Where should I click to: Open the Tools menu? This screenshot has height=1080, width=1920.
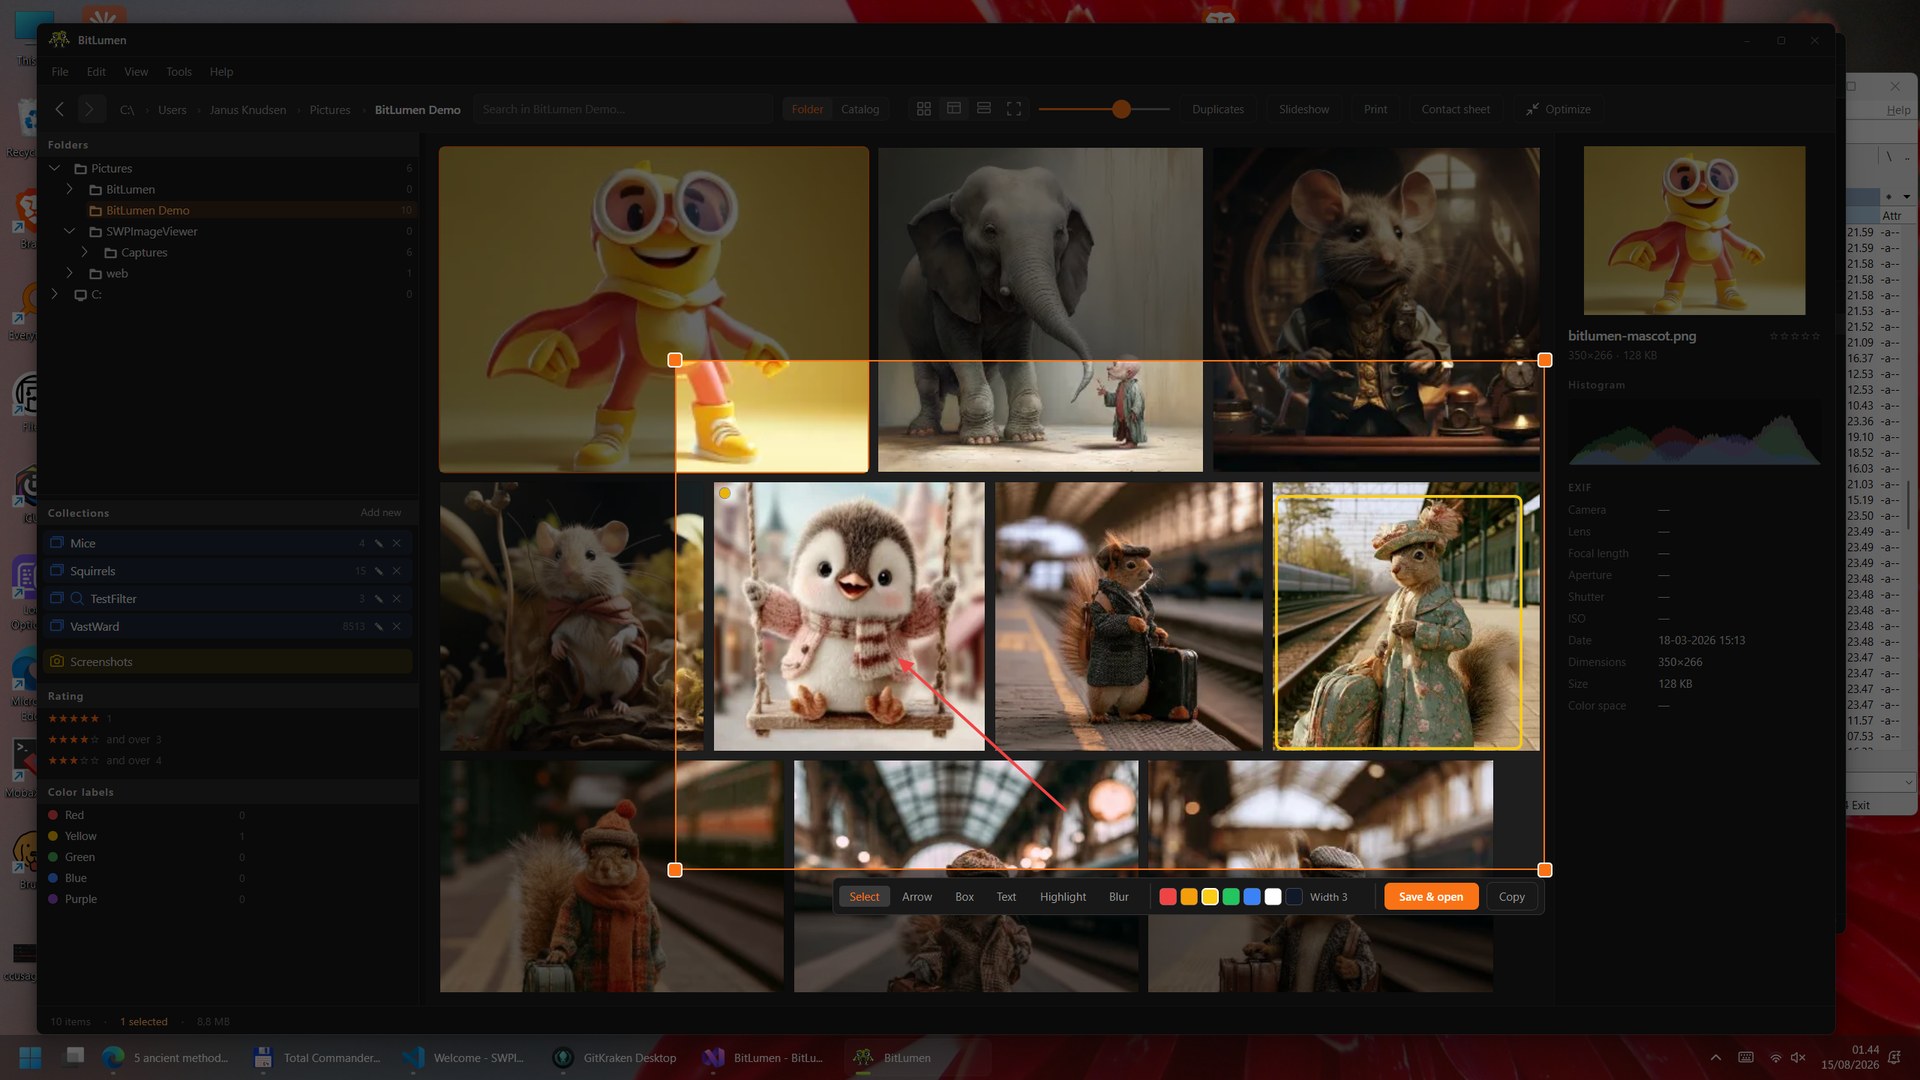pyautogui.click(x=179, y=72)
